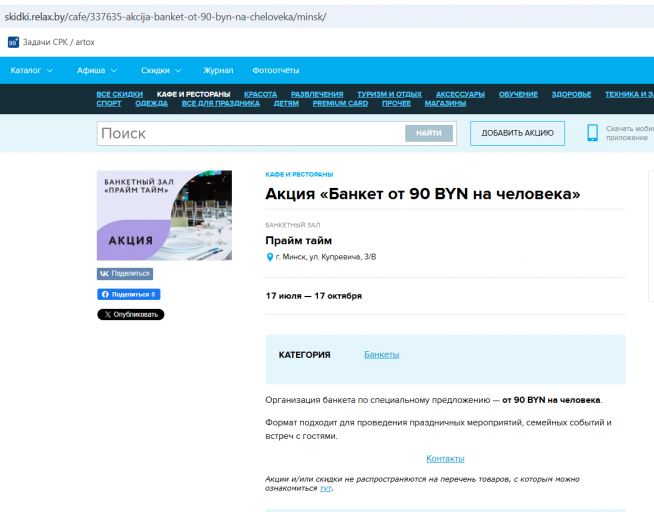Open the Фотоотчеты menu item
The width and height of the screenshot is (654, 512).
click(x=276, y=70)
